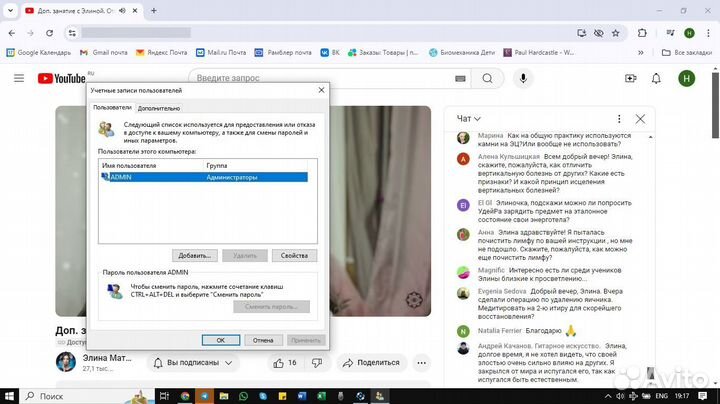Open the Action Center notification icon
Image resolution: width=720 pixels, height=404 pixels.
pyautogui.click(x=702, y=396)
